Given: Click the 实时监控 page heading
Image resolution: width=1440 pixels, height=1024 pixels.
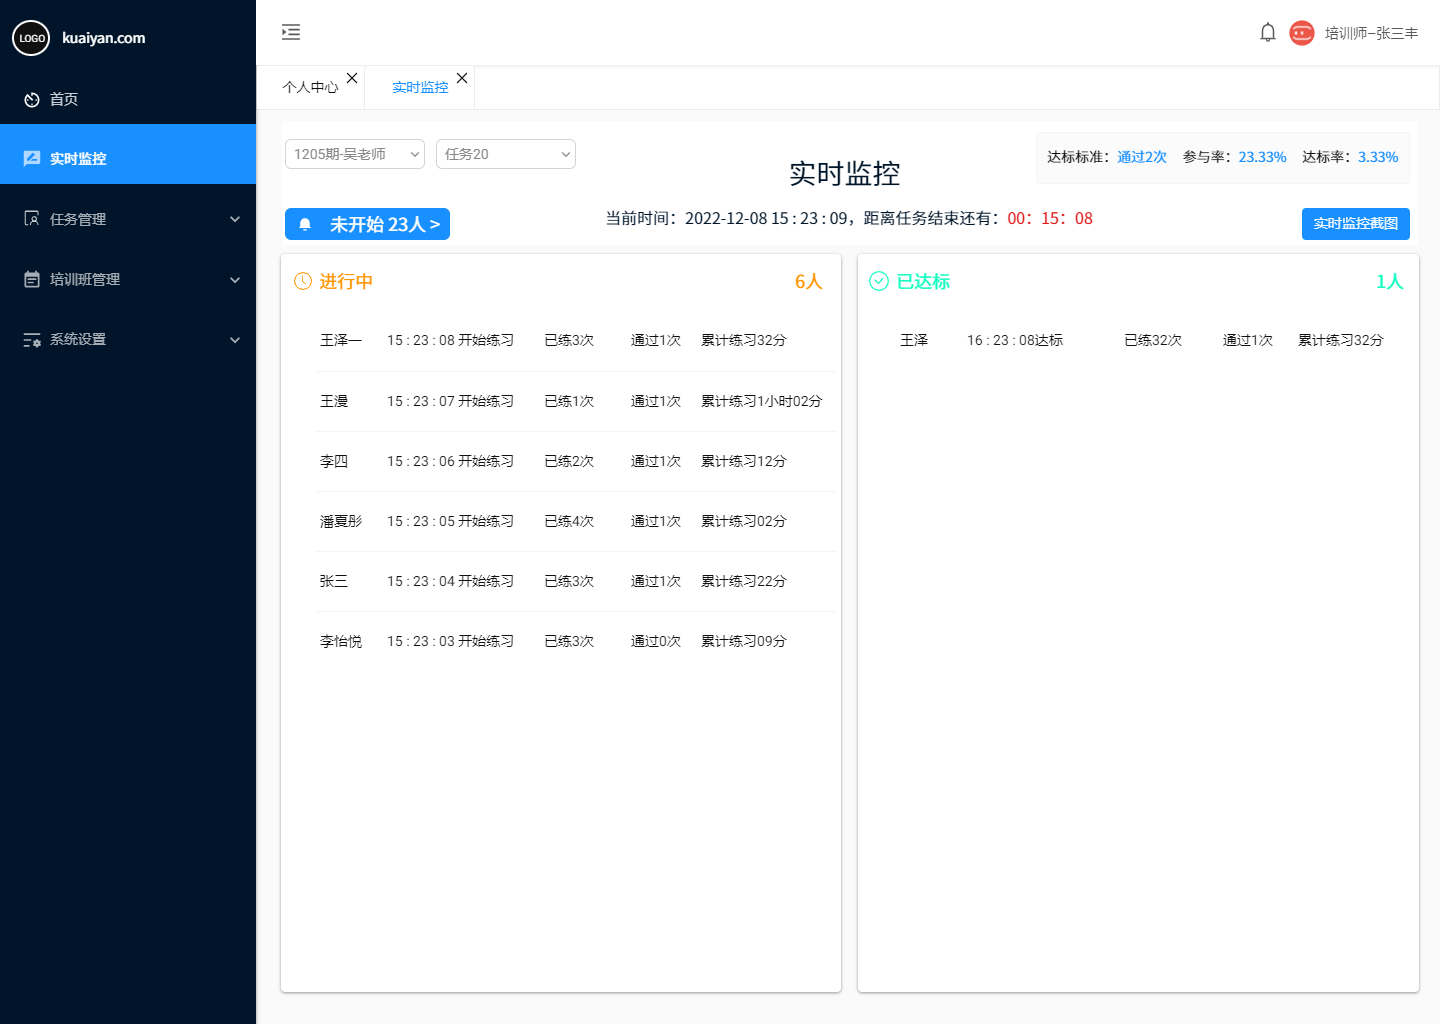Looking at the screenshot, I should click(845, 174).
